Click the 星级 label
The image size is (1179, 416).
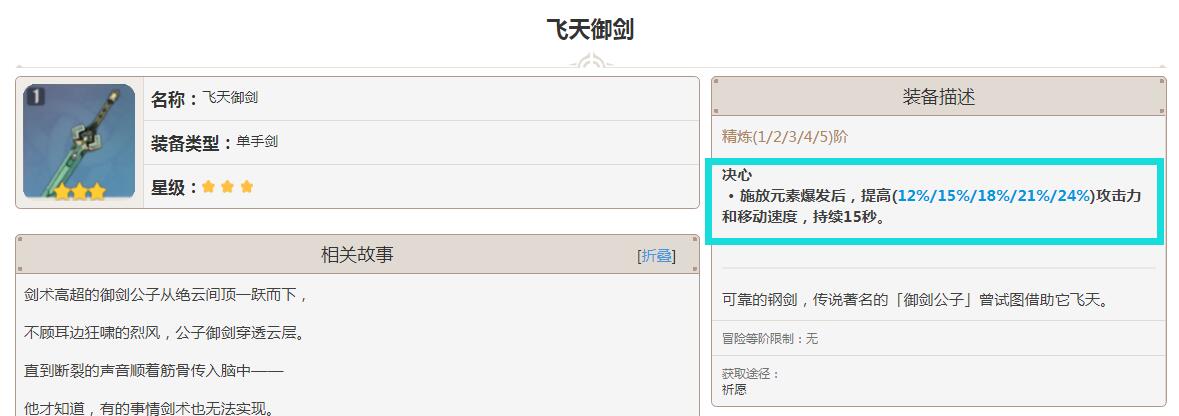tap(174, 187)
